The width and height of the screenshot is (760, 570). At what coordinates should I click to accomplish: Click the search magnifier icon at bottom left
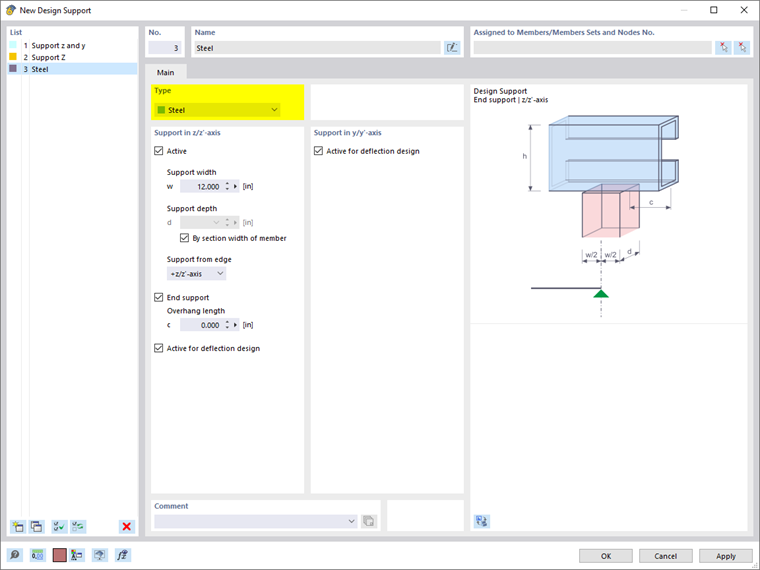point(15,555)
